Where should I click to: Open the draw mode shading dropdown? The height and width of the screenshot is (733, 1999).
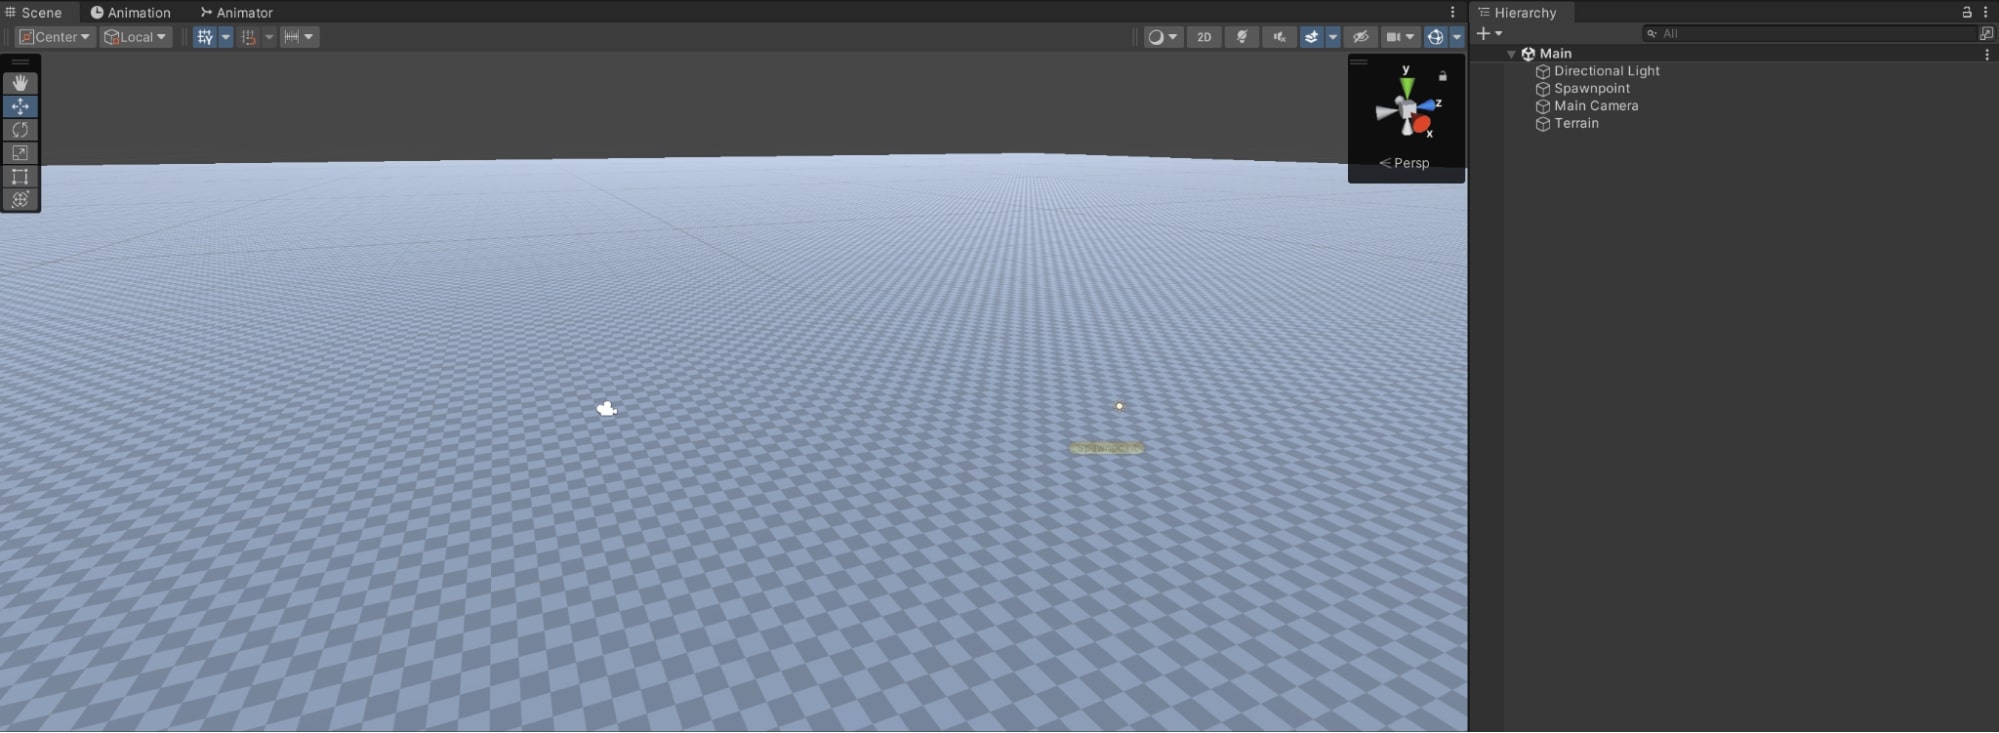click(1163, 37)
